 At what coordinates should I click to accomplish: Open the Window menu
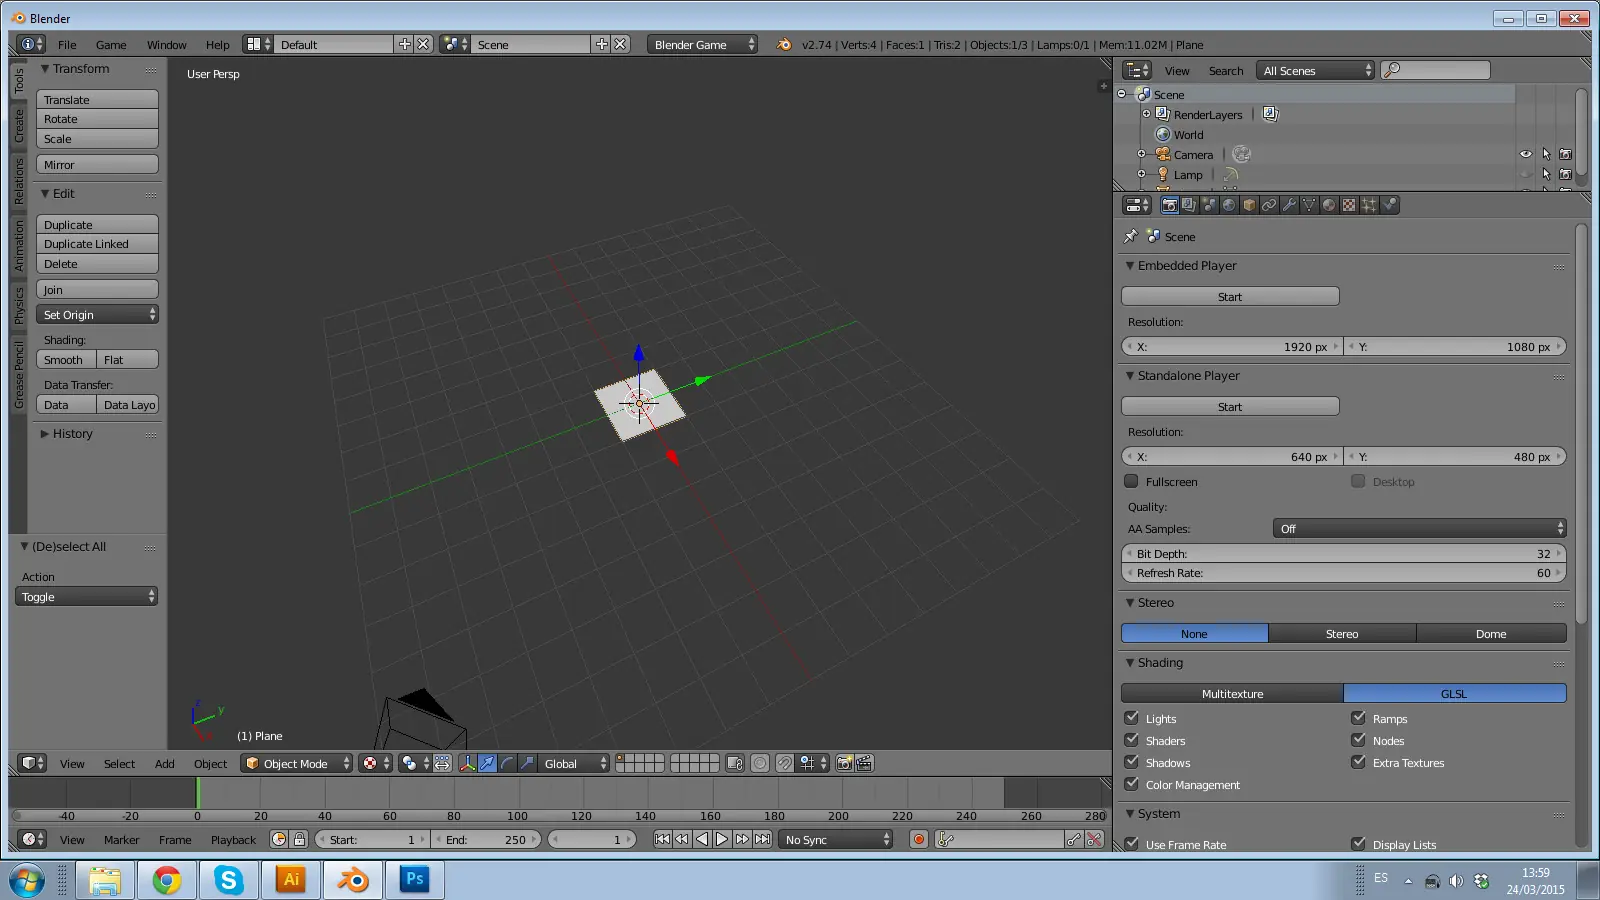[166, 44]
